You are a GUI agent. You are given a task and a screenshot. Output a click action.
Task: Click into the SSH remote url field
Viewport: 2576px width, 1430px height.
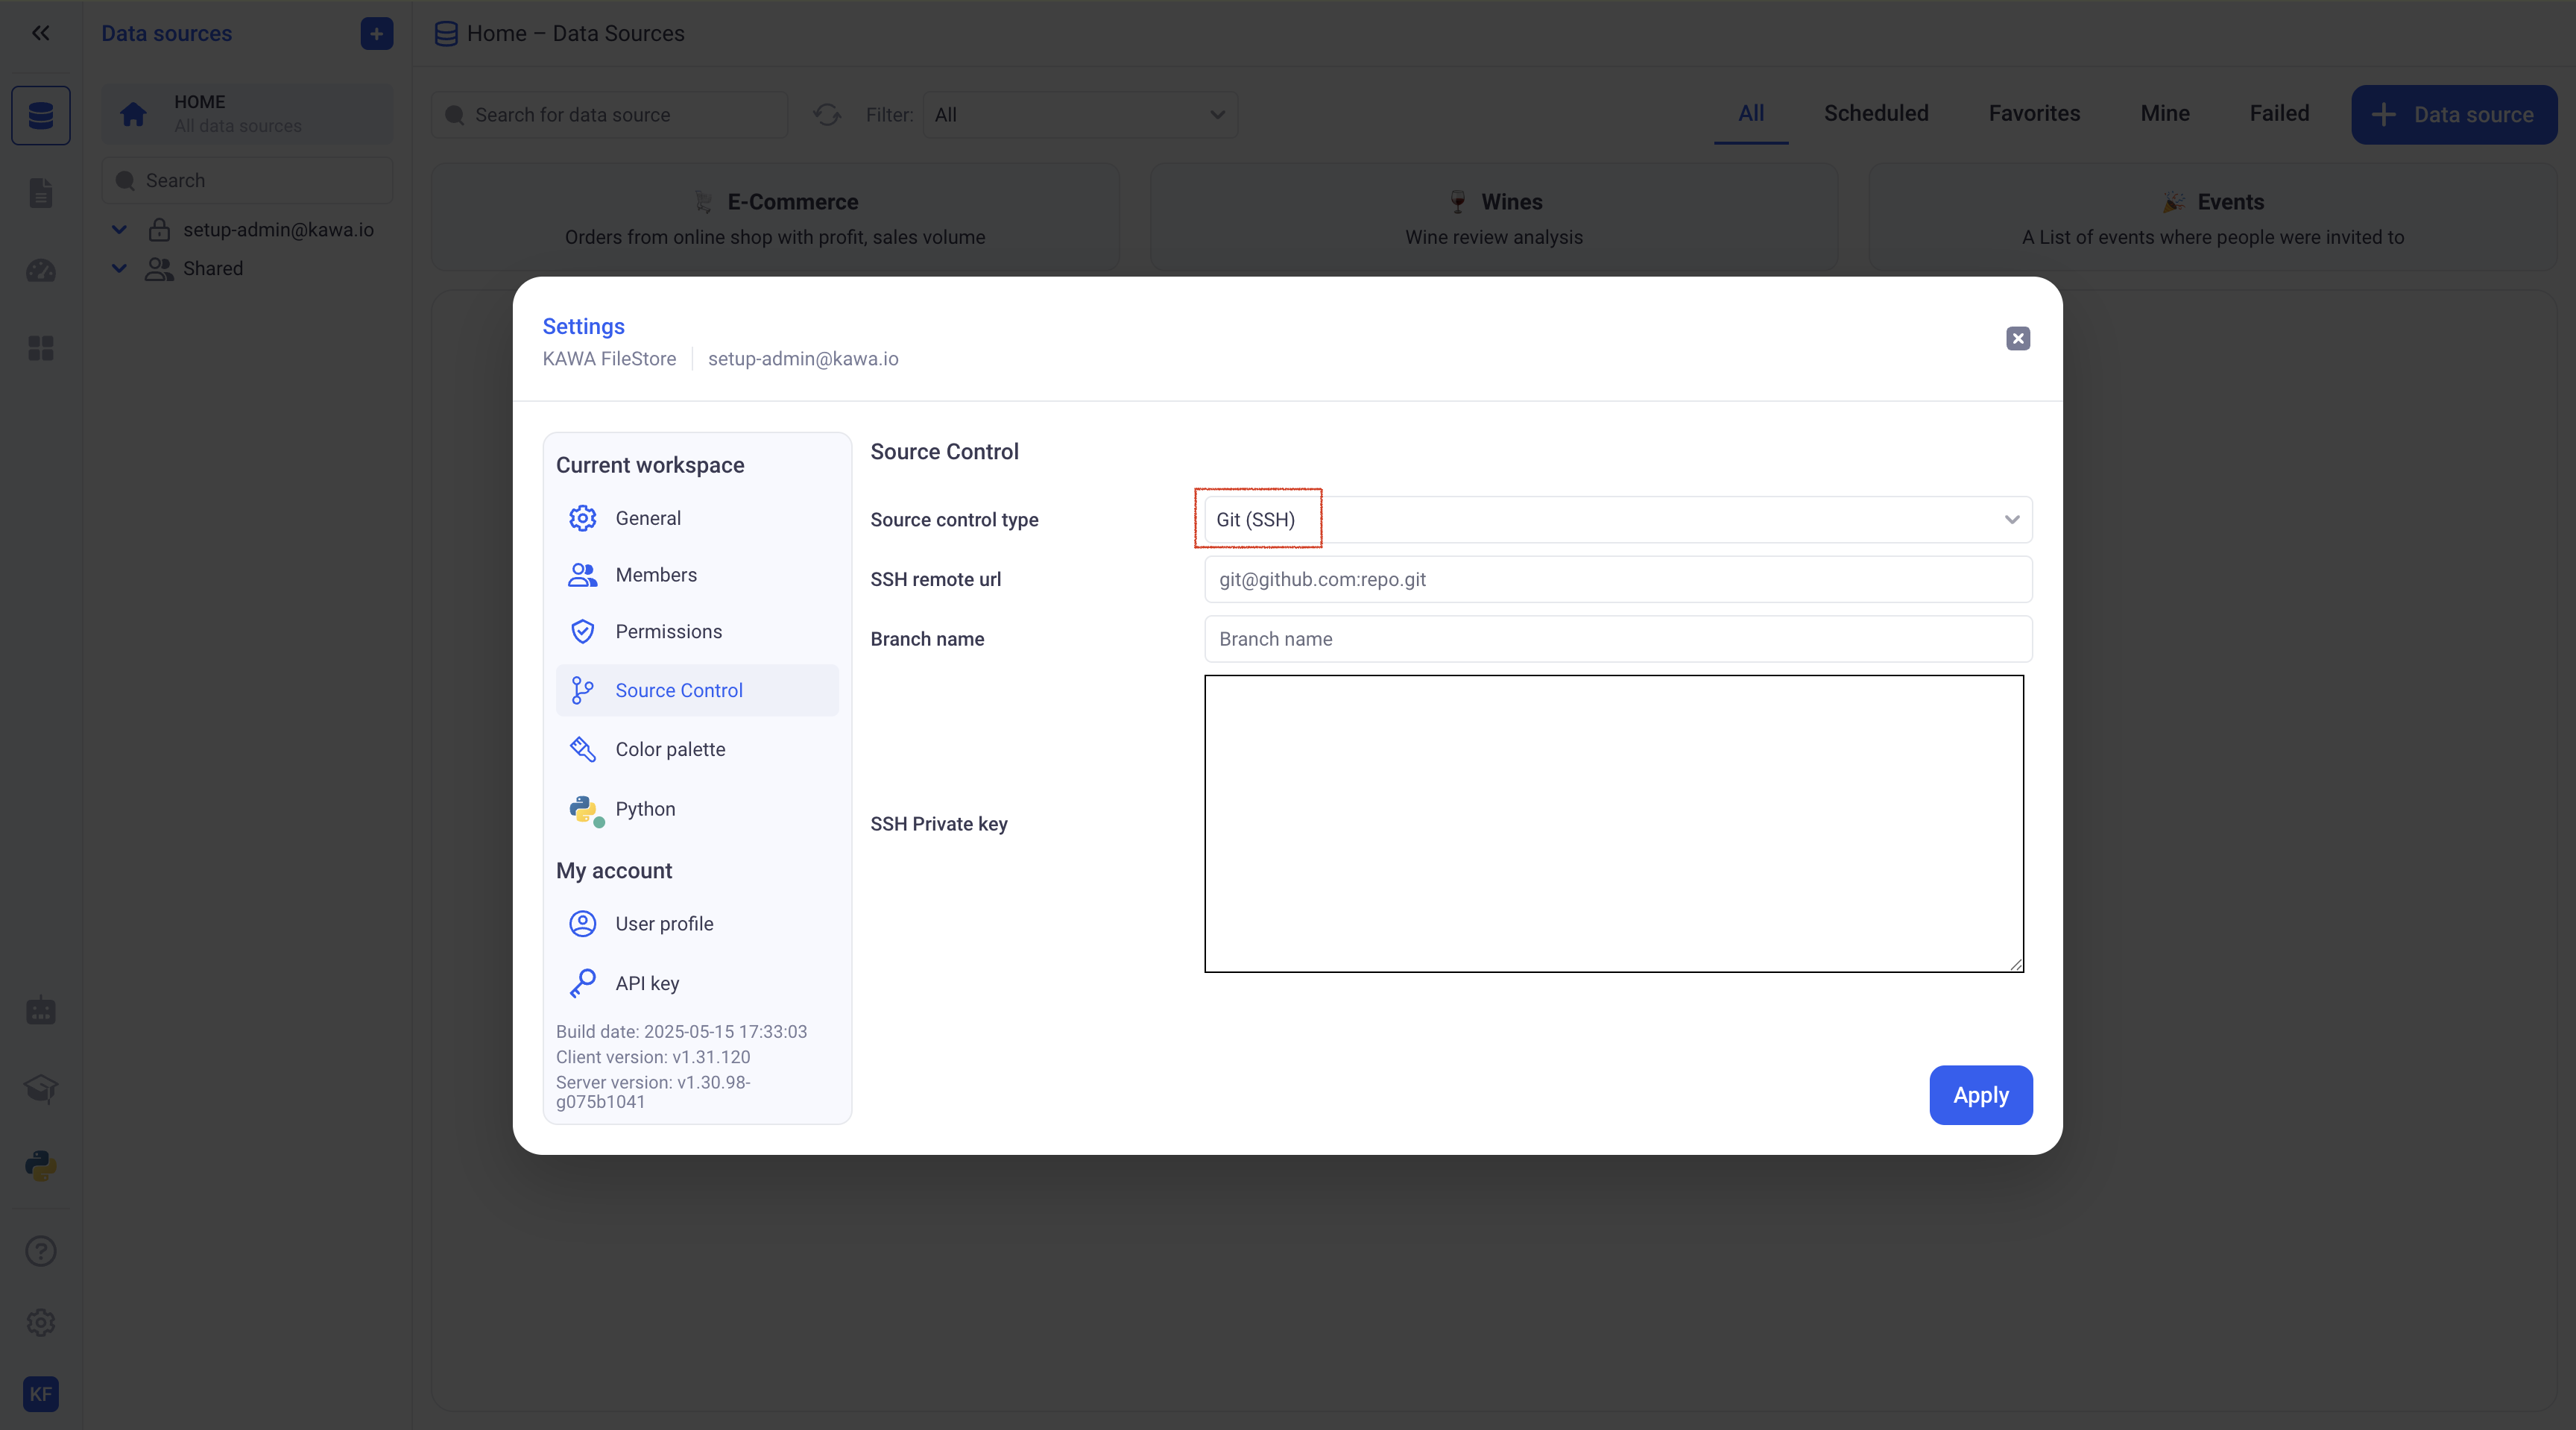[1617, 579]
